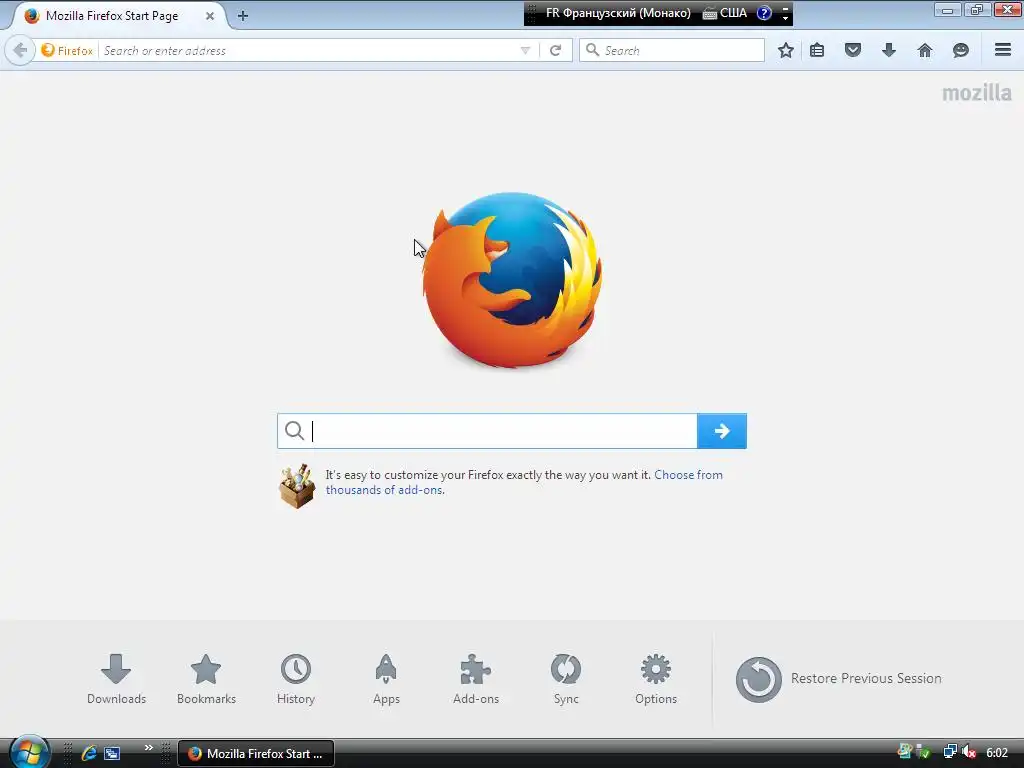The height and width of the screenshot is (768, 1024).
Task: Focus the Search or enter address field
Action: point(307,50)
